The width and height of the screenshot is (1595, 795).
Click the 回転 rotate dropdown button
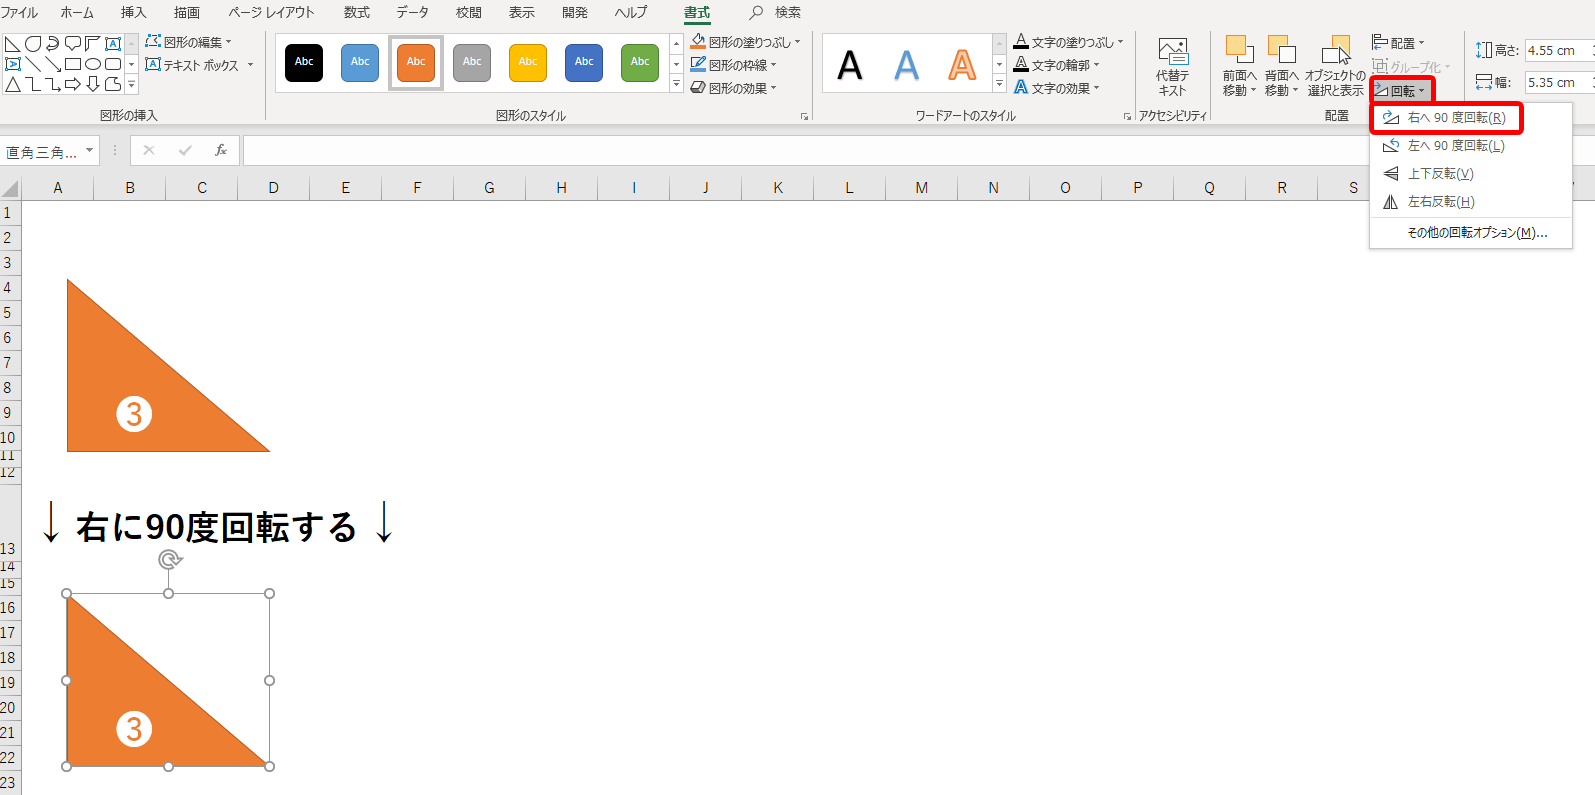(x=1401, y=91)
